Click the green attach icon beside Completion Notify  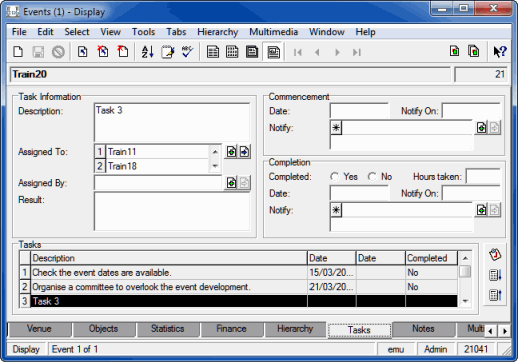(x=481, y=210)
